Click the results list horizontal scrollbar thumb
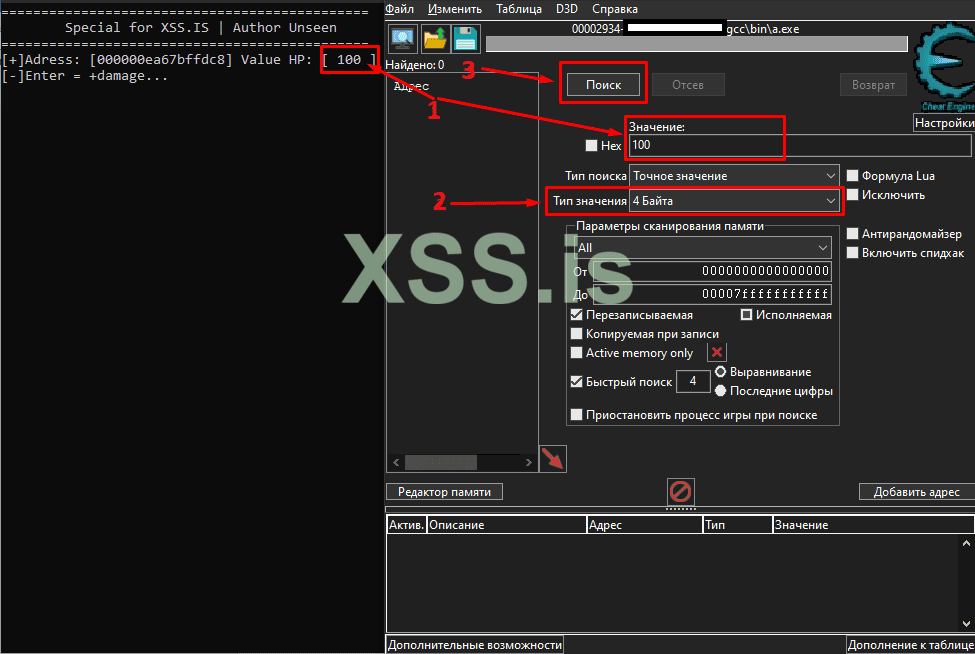 click(441, 463)
